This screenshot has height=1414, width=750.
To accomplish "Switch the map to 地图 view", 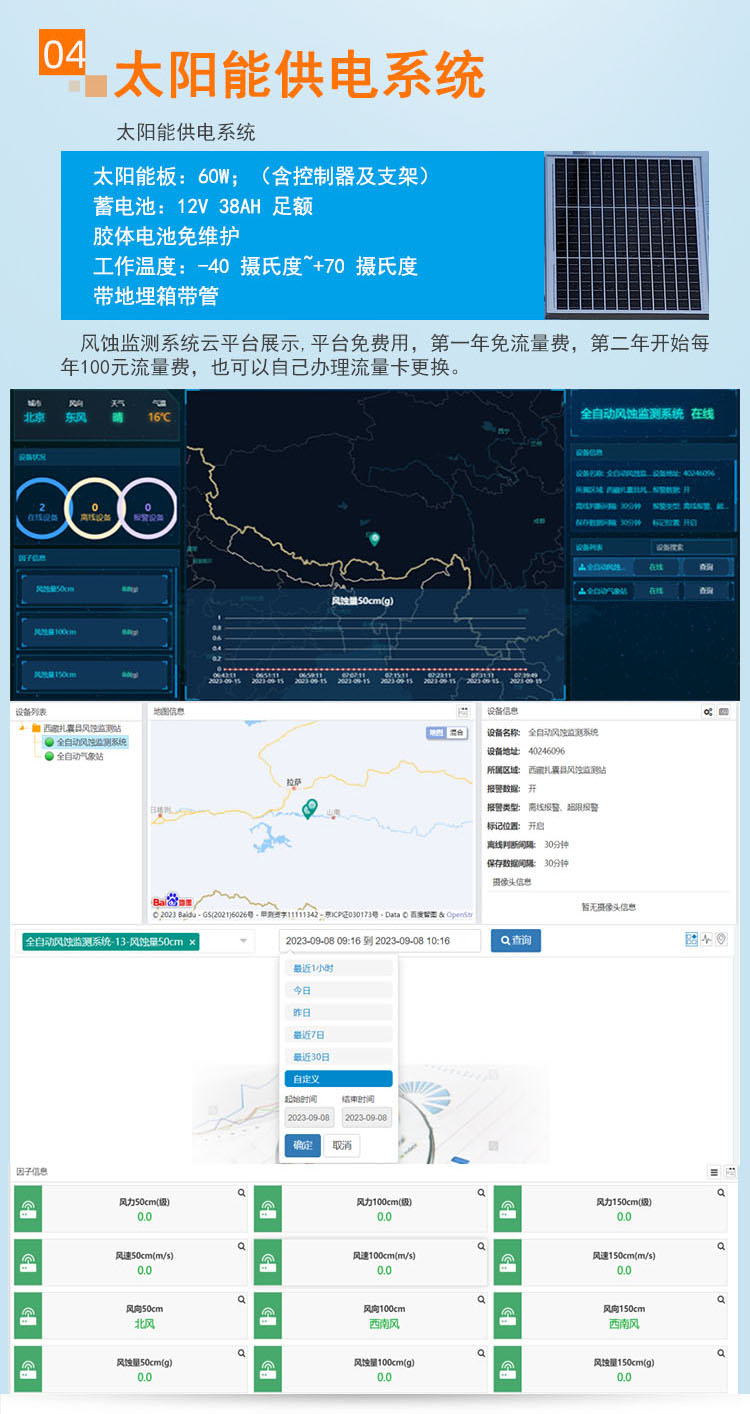I will (x=436, y=732).
